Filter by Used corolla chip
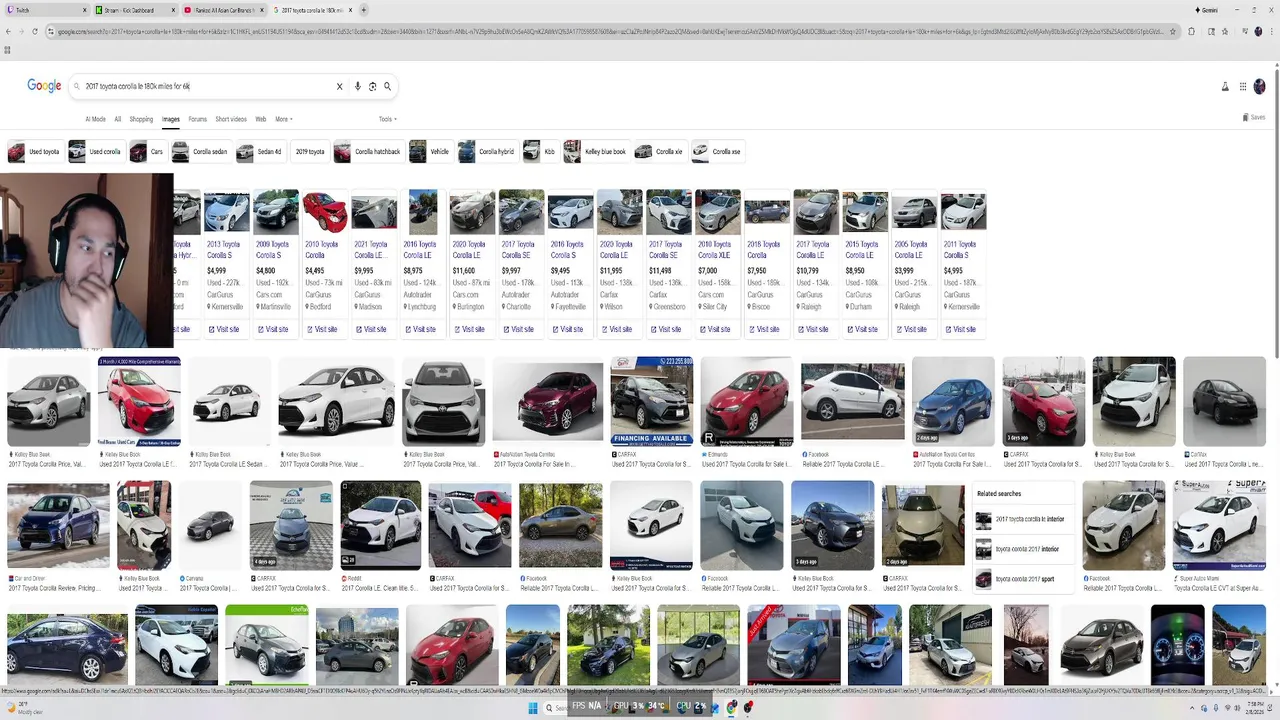Screen dimensions: 1280x720 pyautogui.click(x=95, y=152)
